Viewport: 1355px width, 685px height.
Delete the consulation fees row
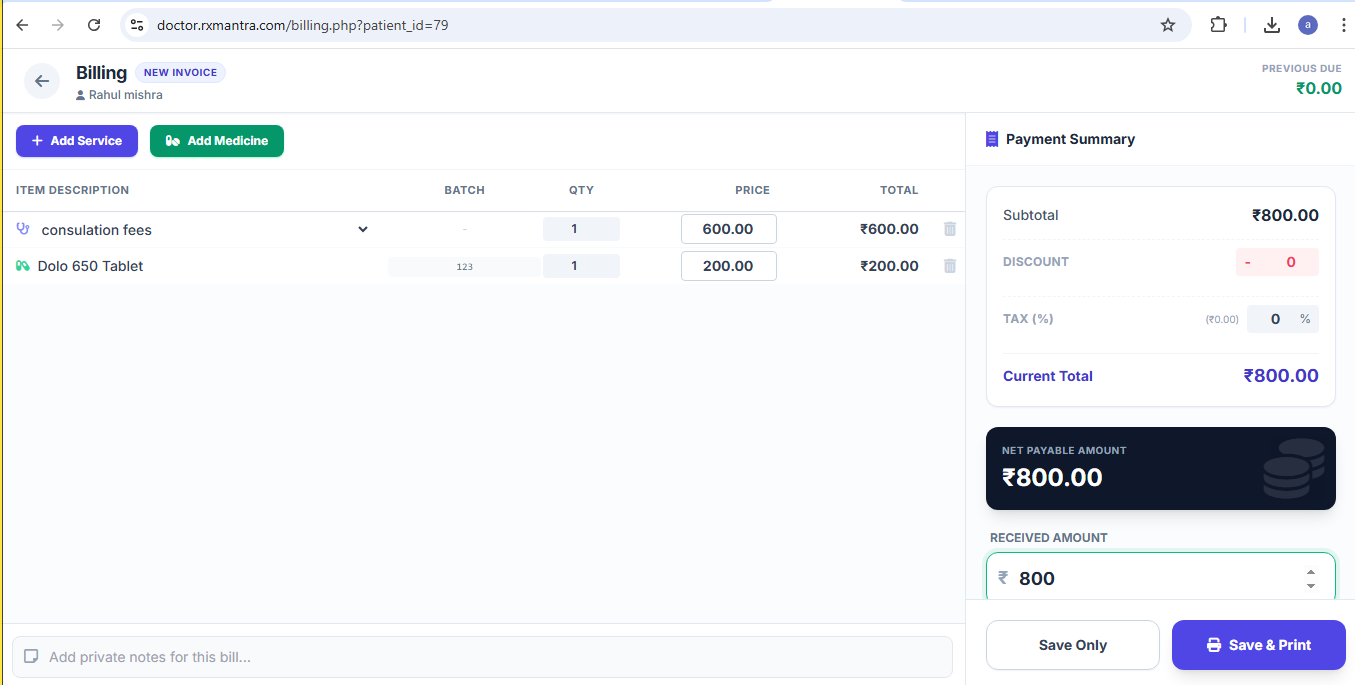coord(949,229)
